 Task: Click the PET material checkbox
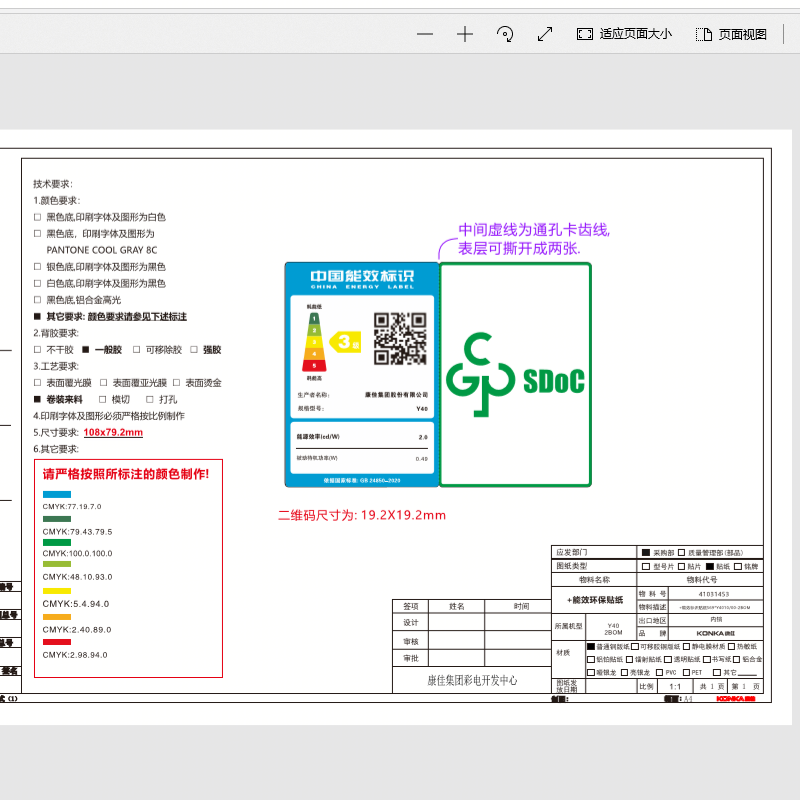[x=686, y=672]
